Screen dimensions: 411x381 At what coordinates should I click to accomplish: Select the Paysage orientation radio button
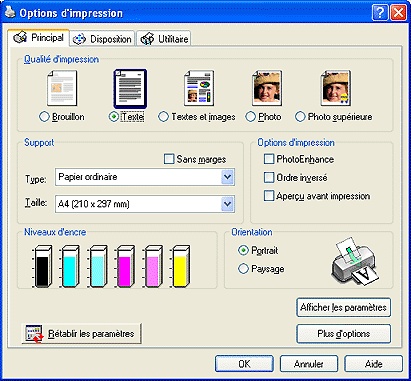pos(243,268)
